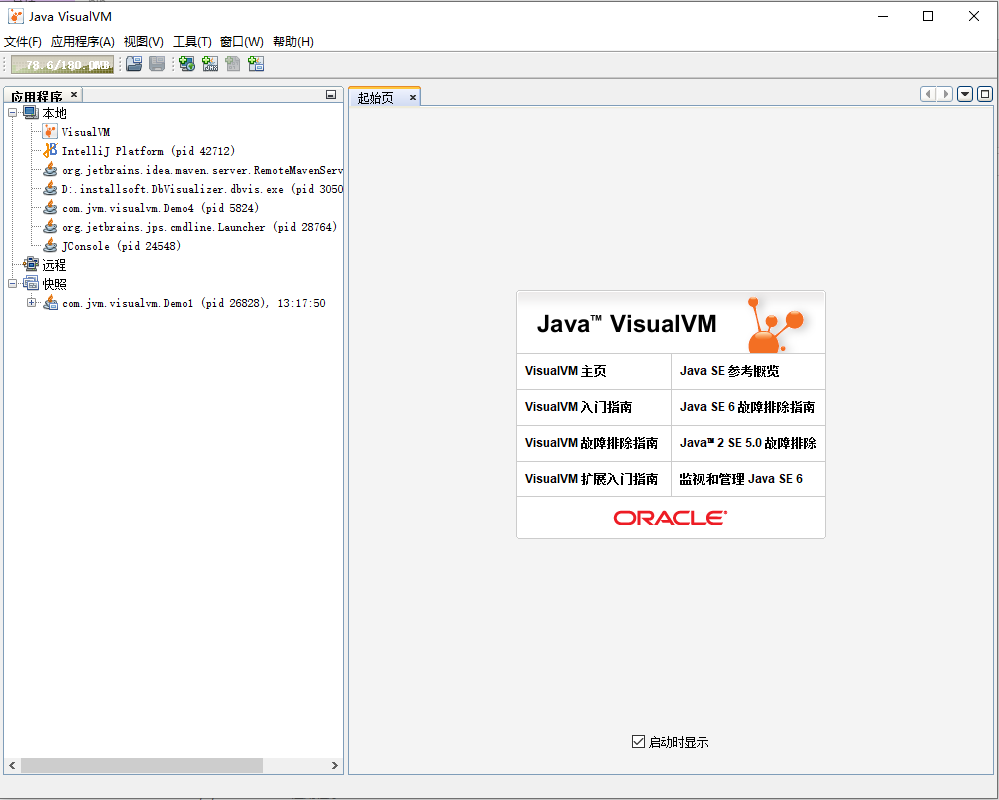
Task: Select jps.cmdline.Launcher (pid 28764)
Action: coord(199,227)
